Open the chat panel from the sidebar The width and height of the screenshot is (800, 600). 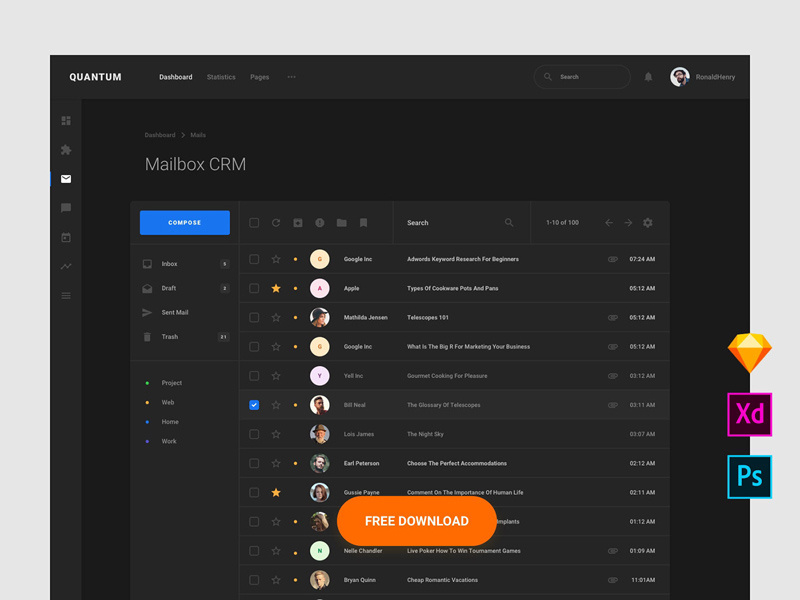[x=65, y=208]
